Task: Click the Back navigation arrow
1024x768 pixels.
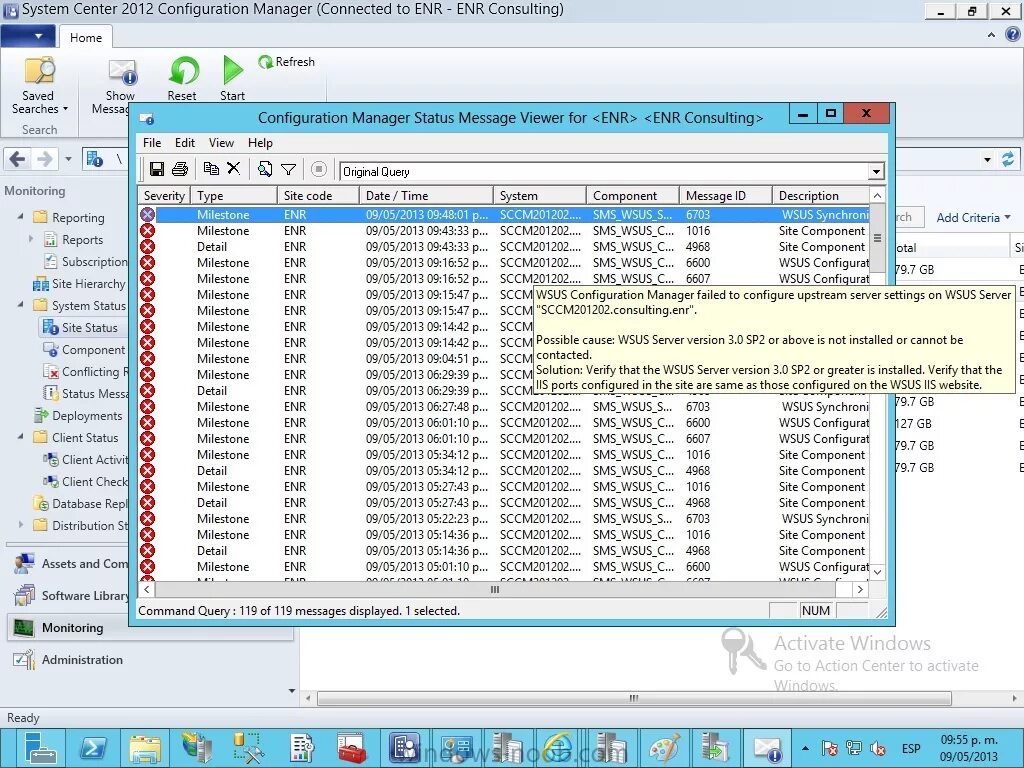Action: click(x=18, y=159)
